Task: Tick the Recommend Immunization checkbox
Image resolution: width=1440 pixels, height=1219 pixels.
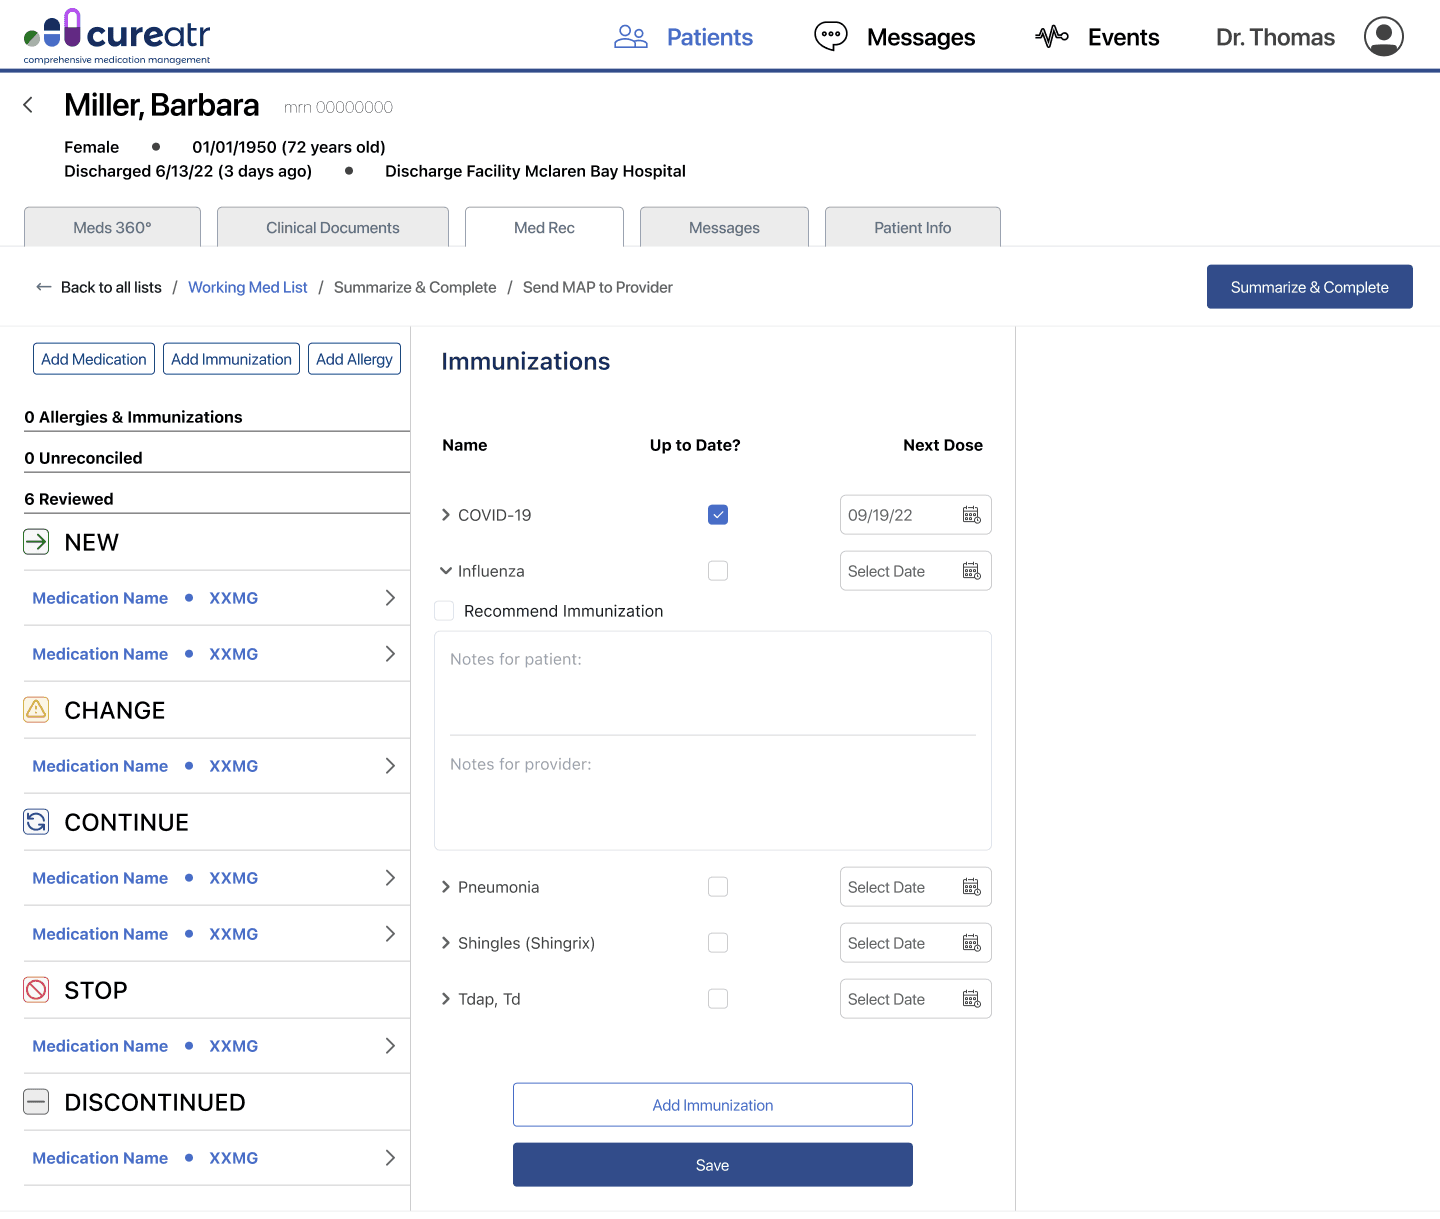Action: pos(445,611)
